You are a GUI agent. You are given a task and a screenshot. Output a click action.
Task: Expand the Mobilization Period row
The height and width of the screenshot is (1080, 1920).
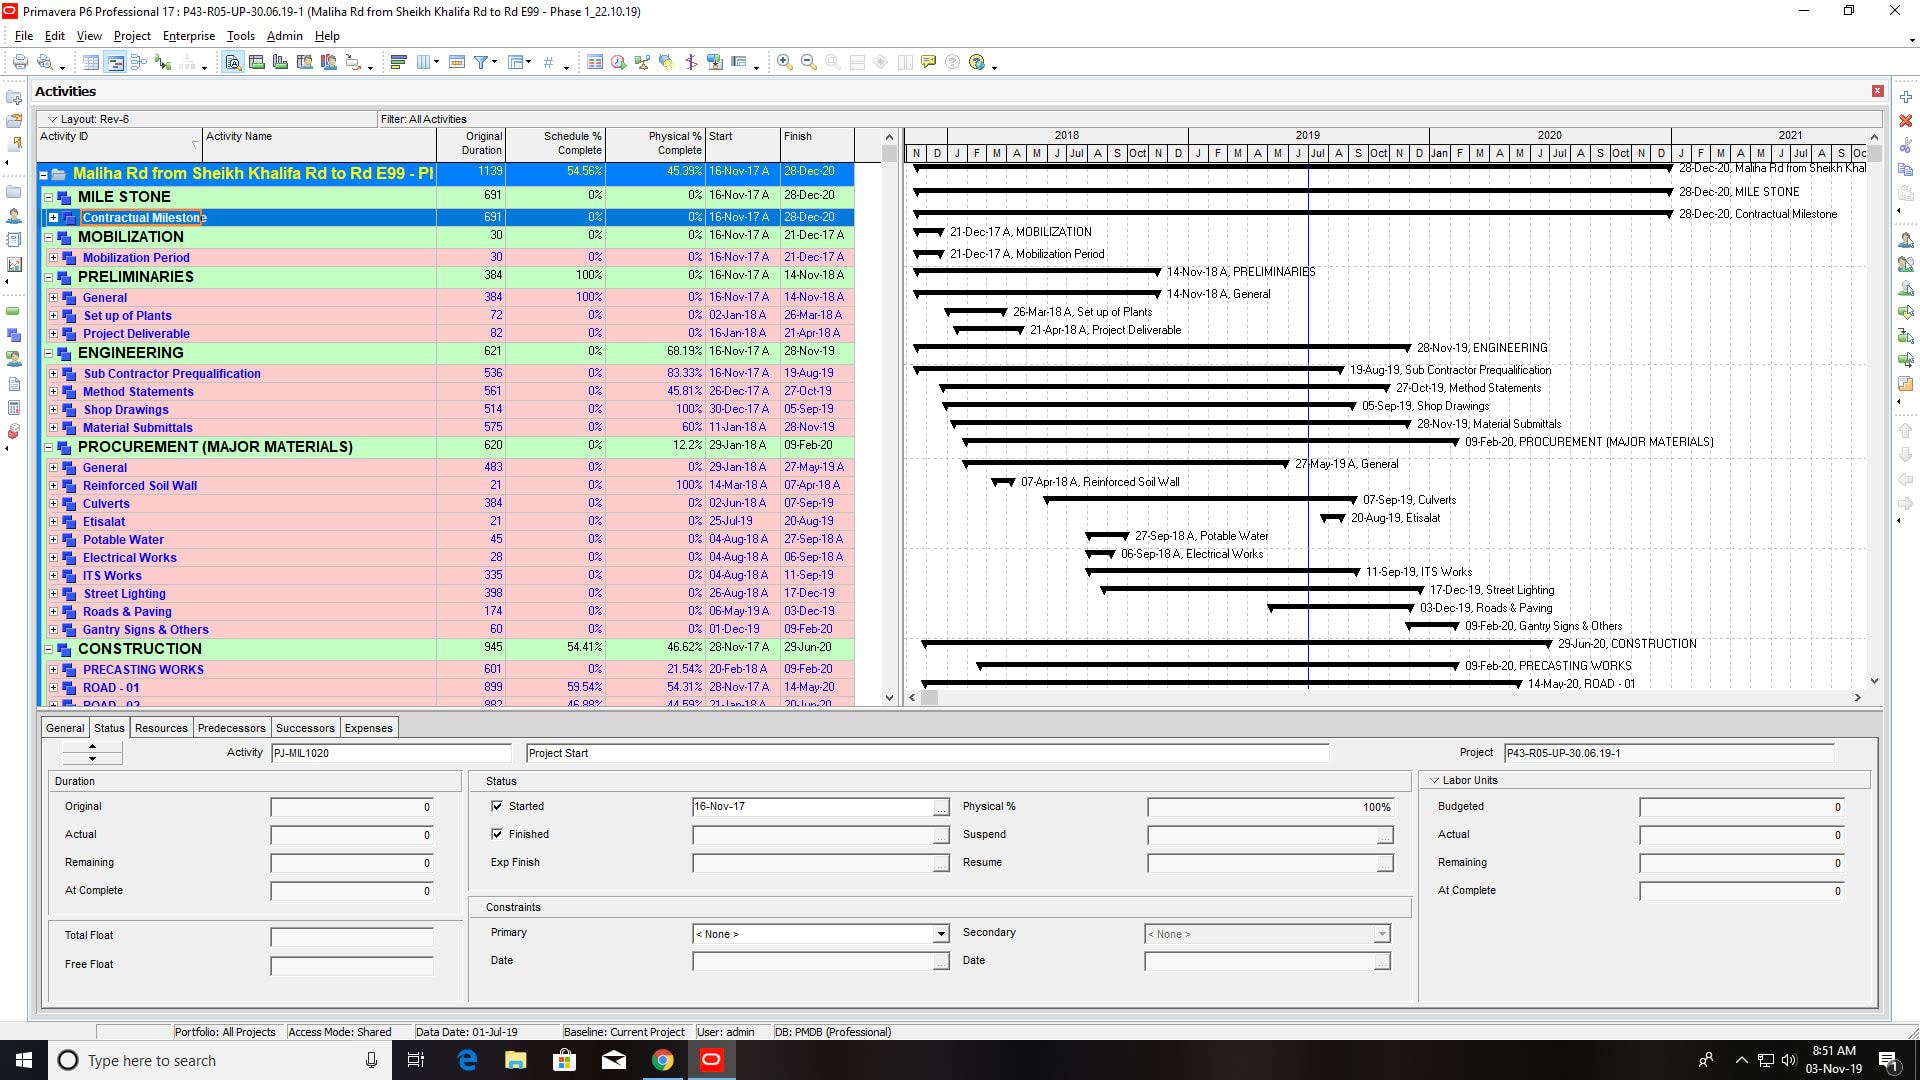[x=54, y=258]
